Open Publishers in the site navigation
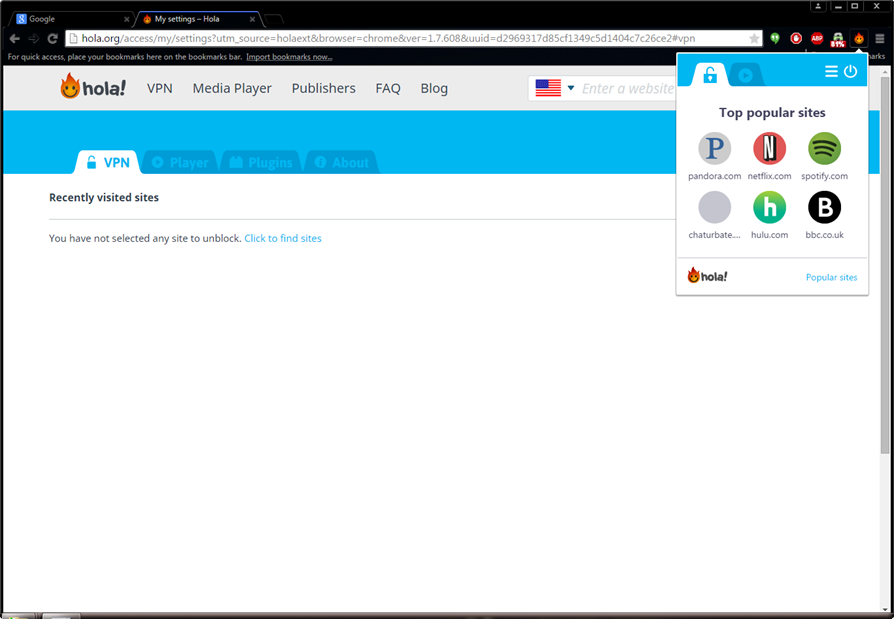The image size is (894, 619). pos(323,88)
